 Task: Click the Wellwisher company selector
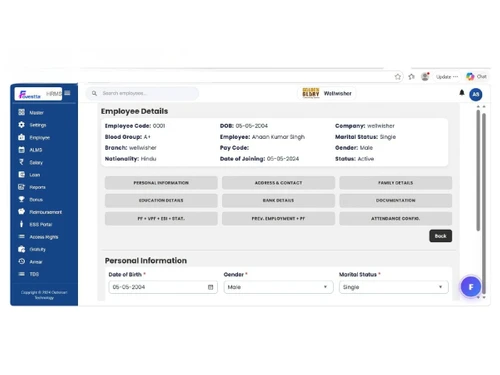pyautogui.click(x=327, y=93)
